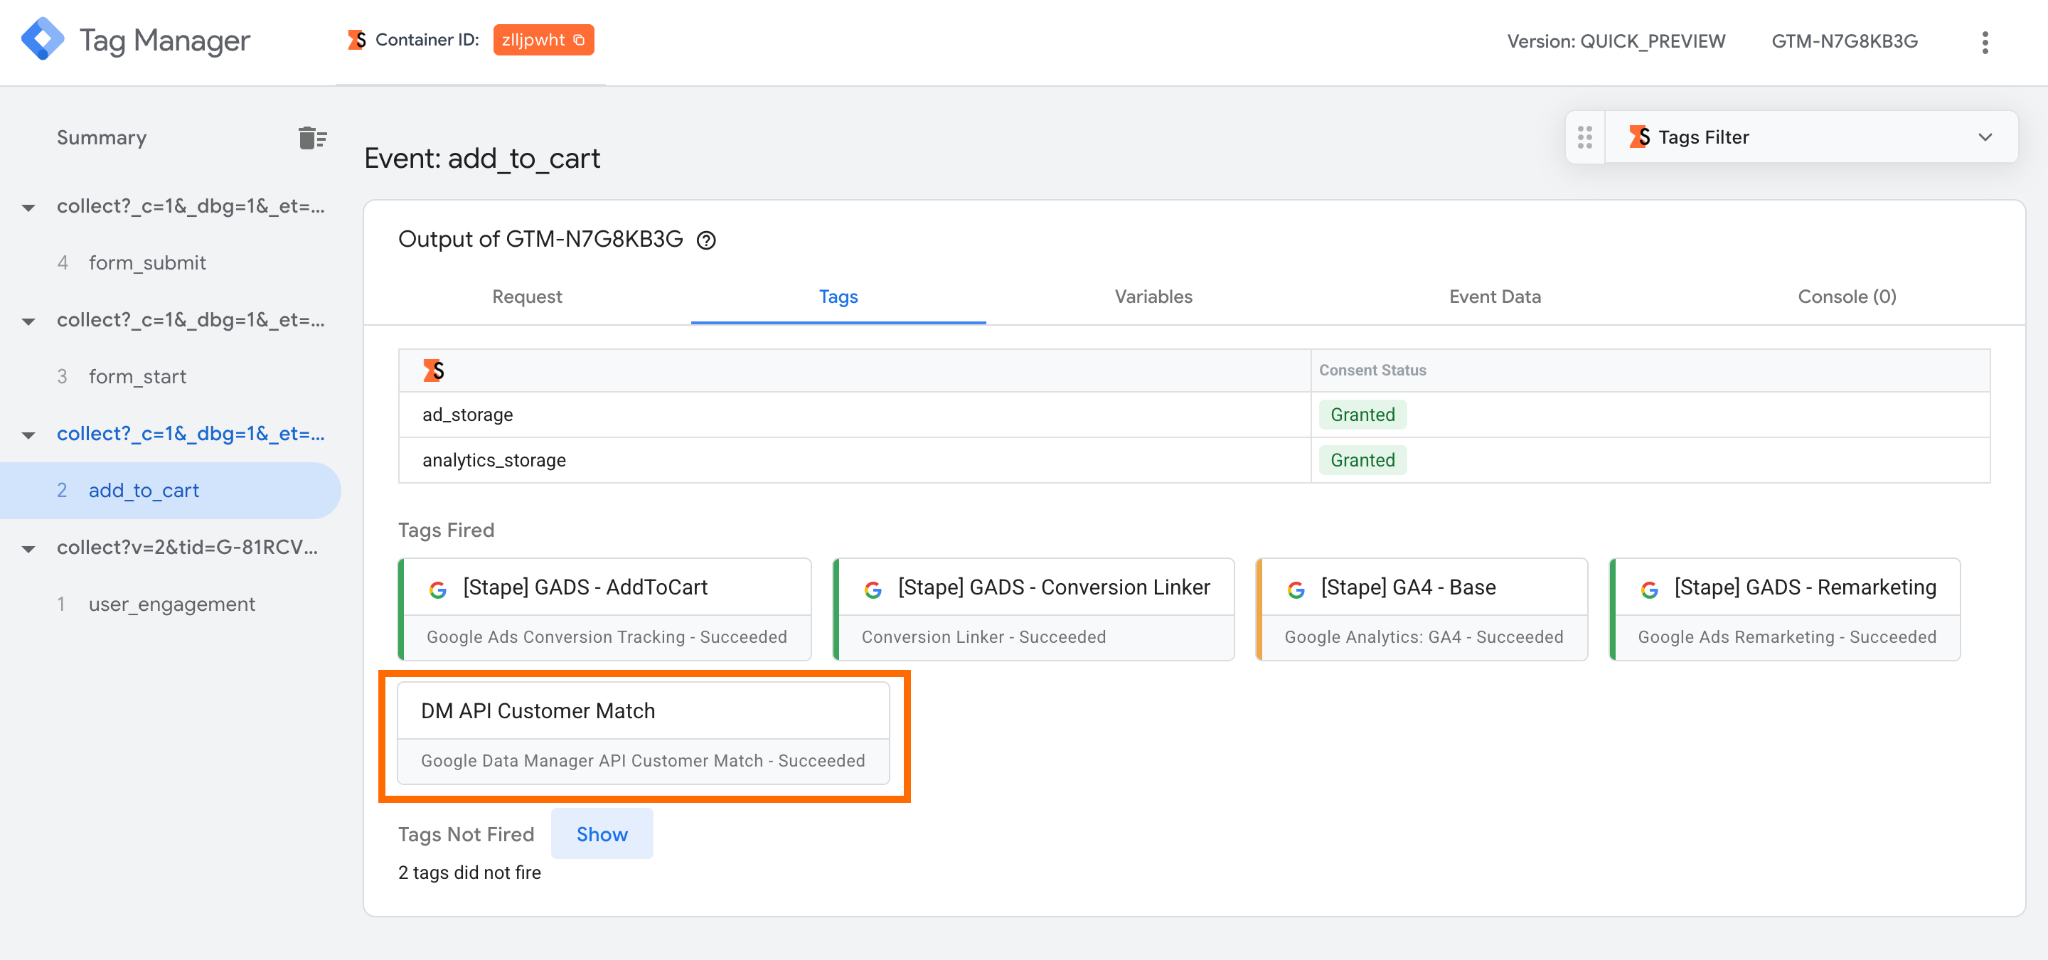The width and height of the screenshot is (2048, 960).
Task: Open the three-dot more options menu
Action: (1985, 42)
